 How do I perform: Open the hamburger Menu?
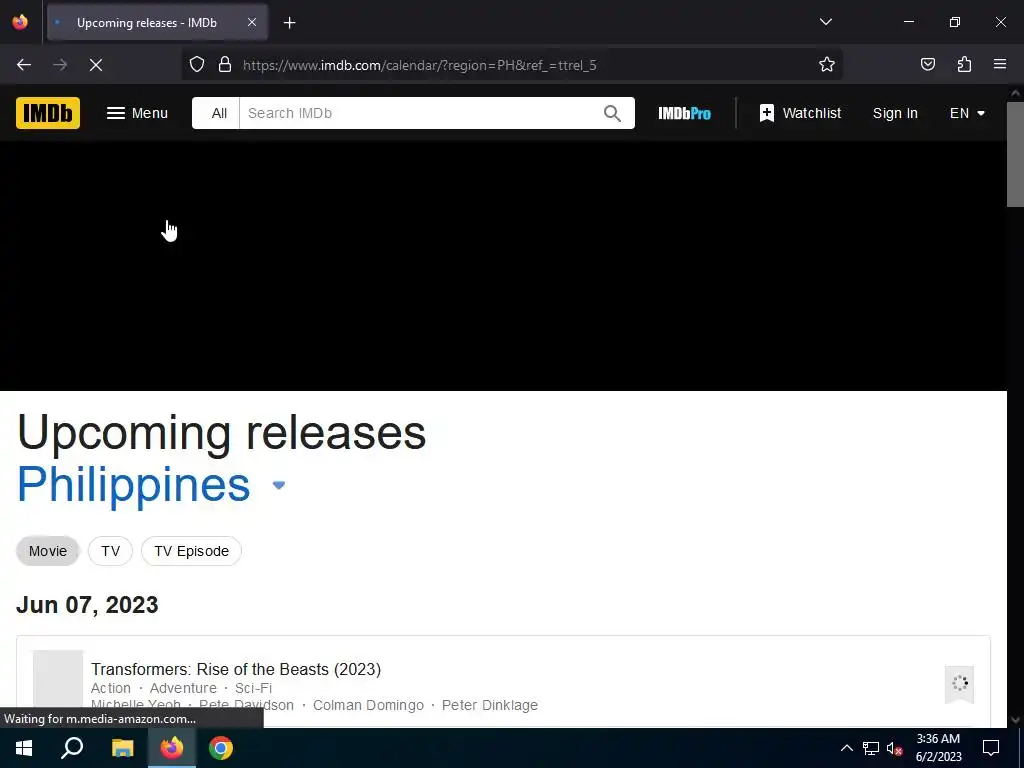point(137,113)
